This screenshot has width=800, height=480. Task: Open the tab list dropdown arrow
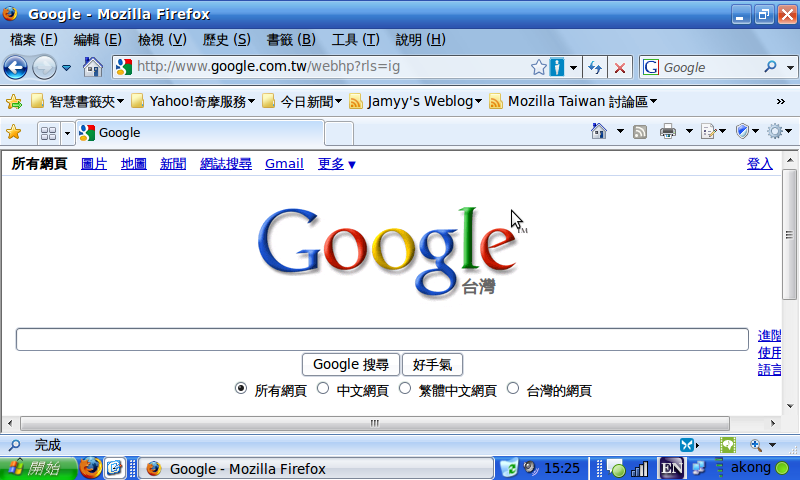point(67,133)
